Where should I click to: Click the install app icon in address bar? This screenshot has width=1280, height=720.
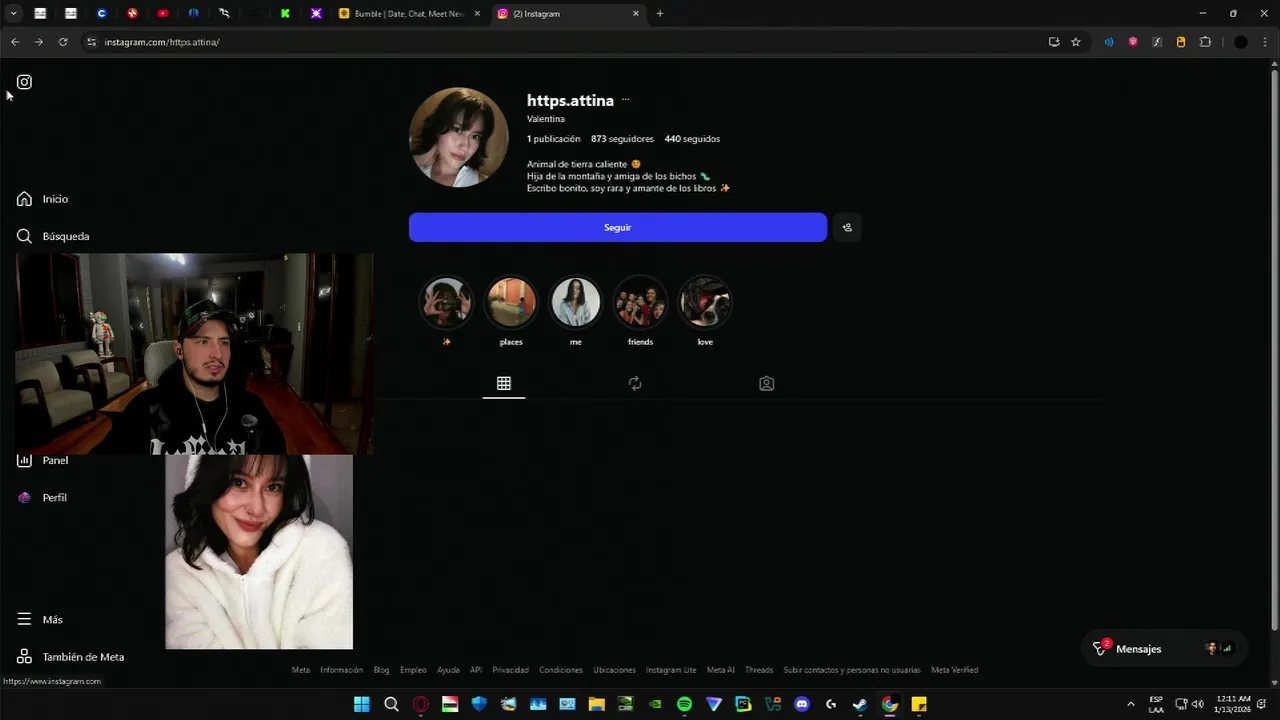pyautogui.click(x=1054, y=42)
